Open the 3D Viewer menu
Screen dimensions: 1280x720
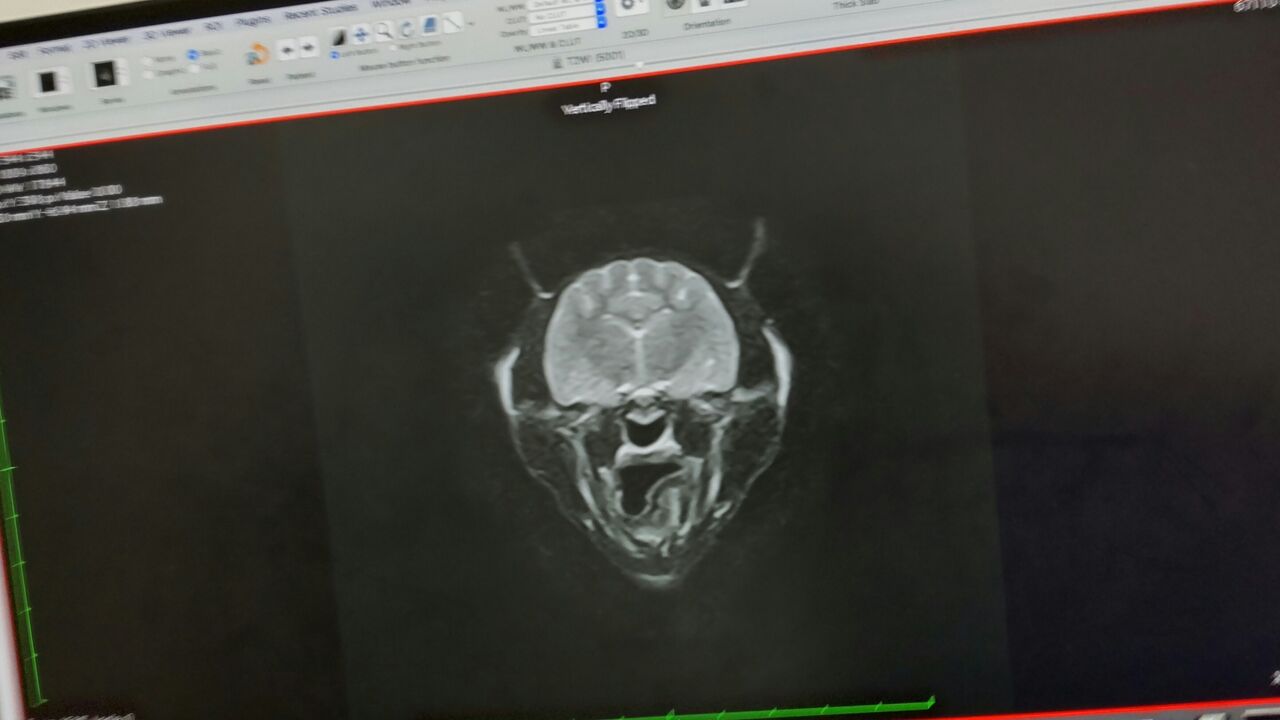[x=165, y=32]
